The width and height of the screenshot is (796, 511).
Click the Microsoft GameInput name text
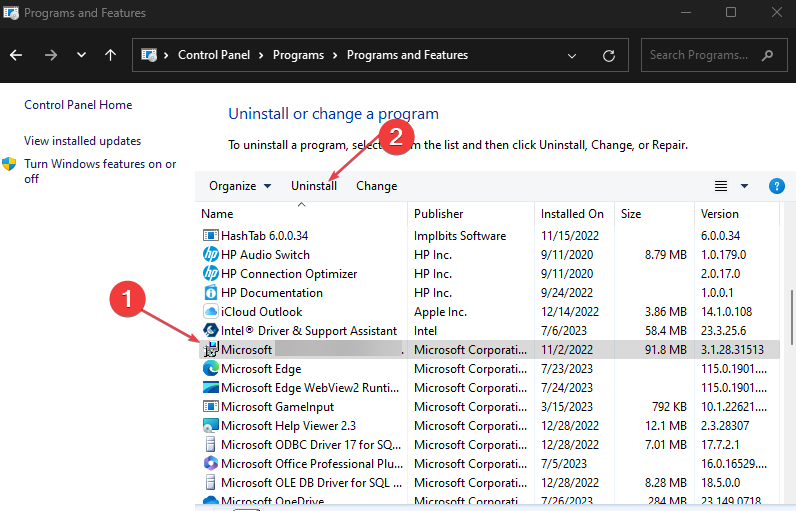coord(277,406)
